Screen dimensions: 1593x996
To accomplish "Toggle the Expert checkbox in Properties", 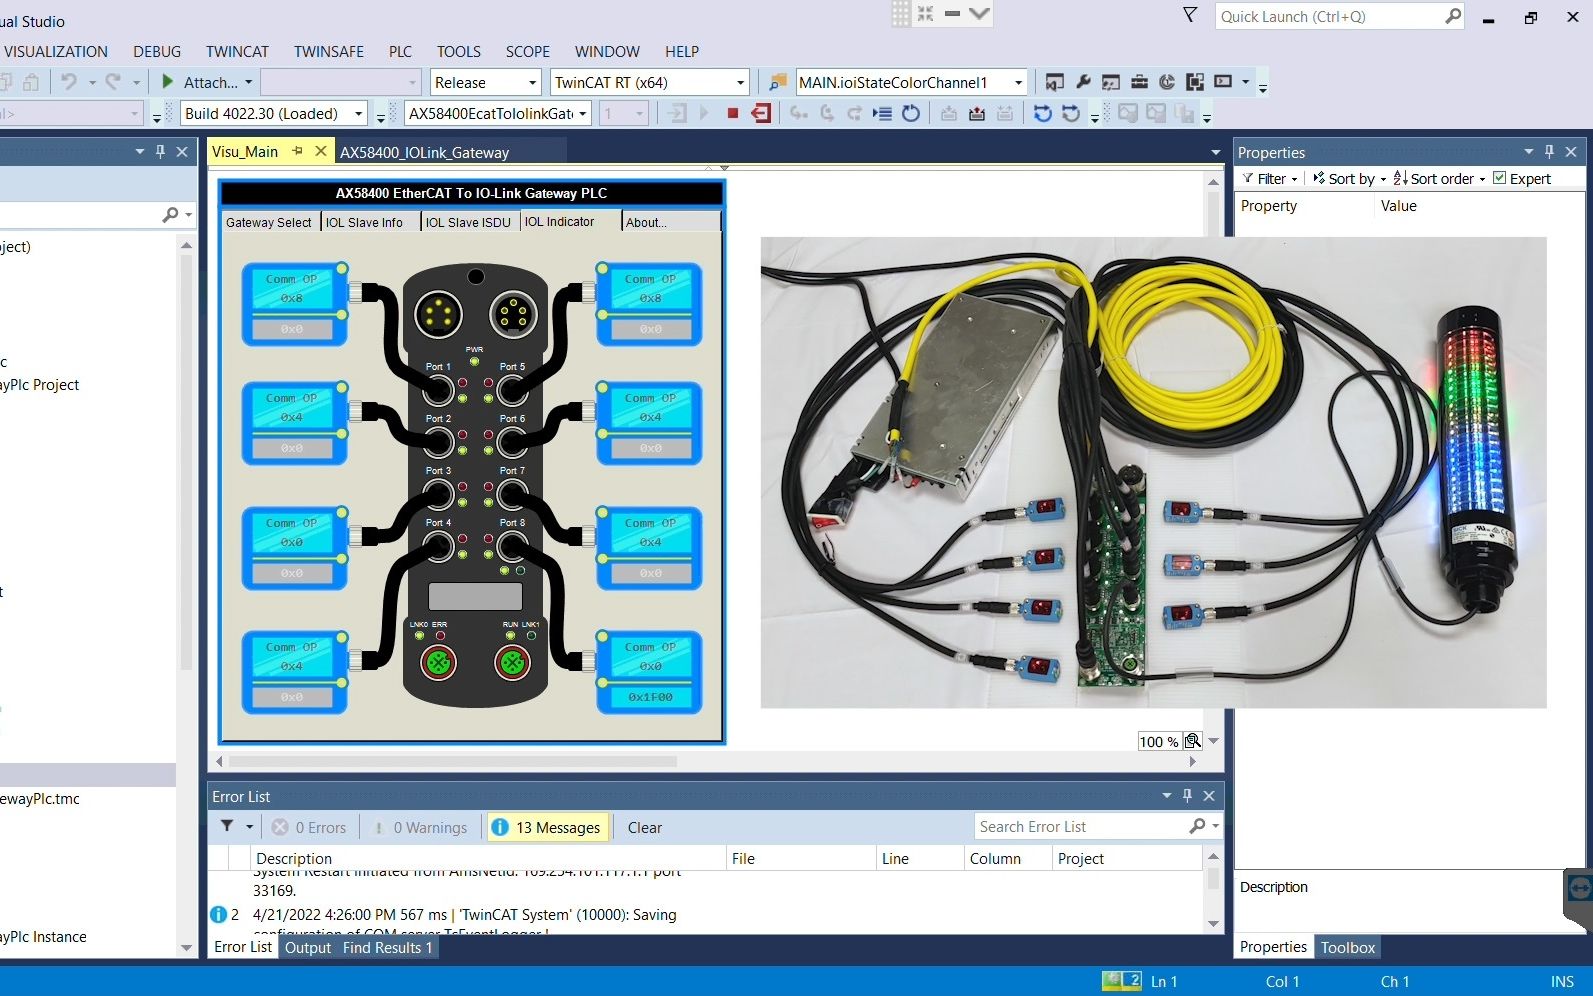I will pyautogui.click(x=1499, y=178).
